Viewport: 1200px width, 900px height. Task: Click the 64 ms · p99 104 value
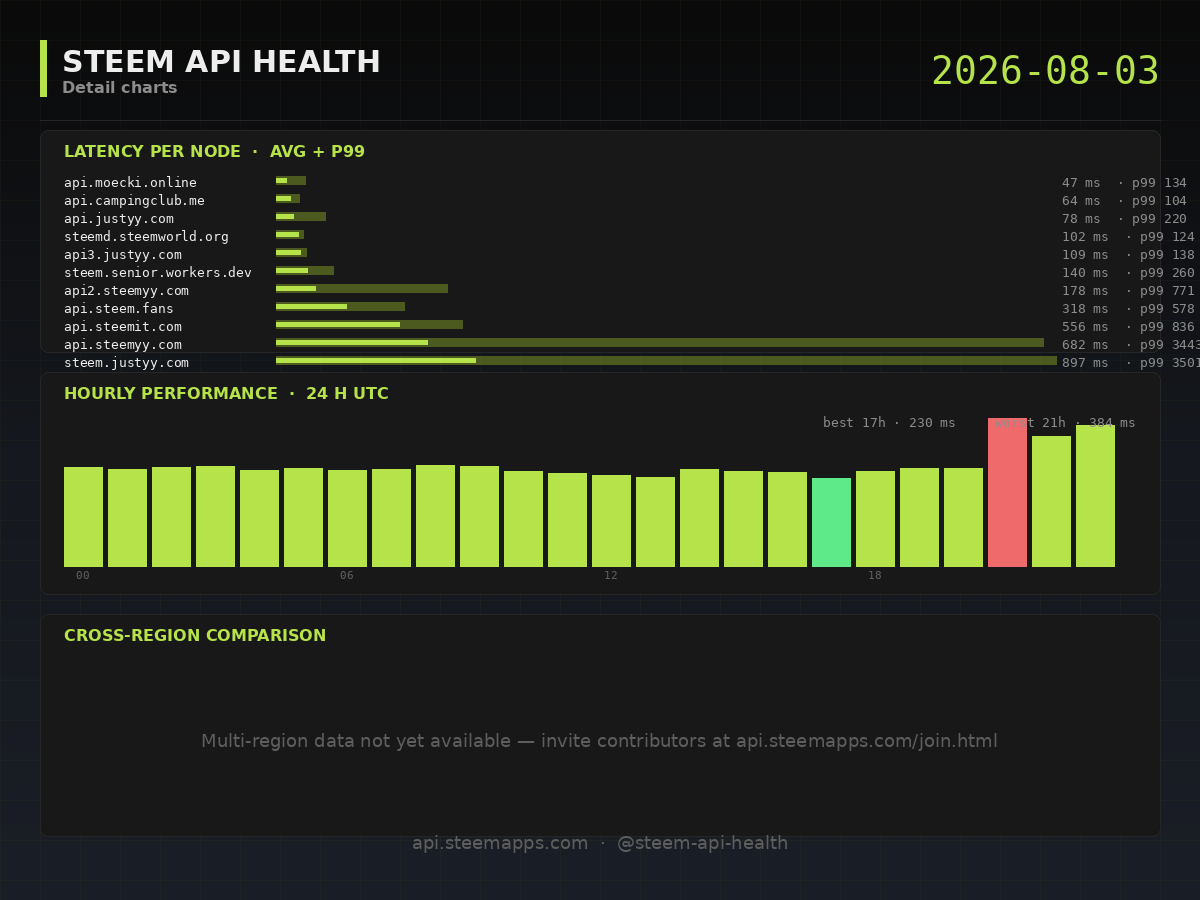click(x=1124, y=201)
